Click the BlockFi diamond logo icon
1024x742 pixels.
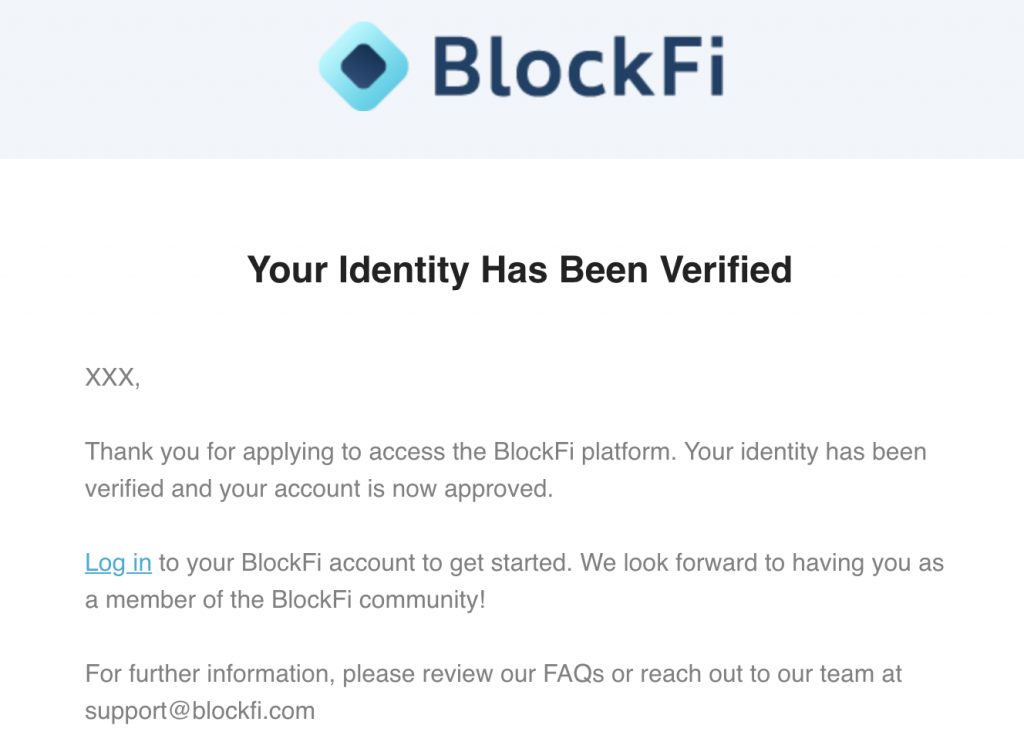click(364, 66)
